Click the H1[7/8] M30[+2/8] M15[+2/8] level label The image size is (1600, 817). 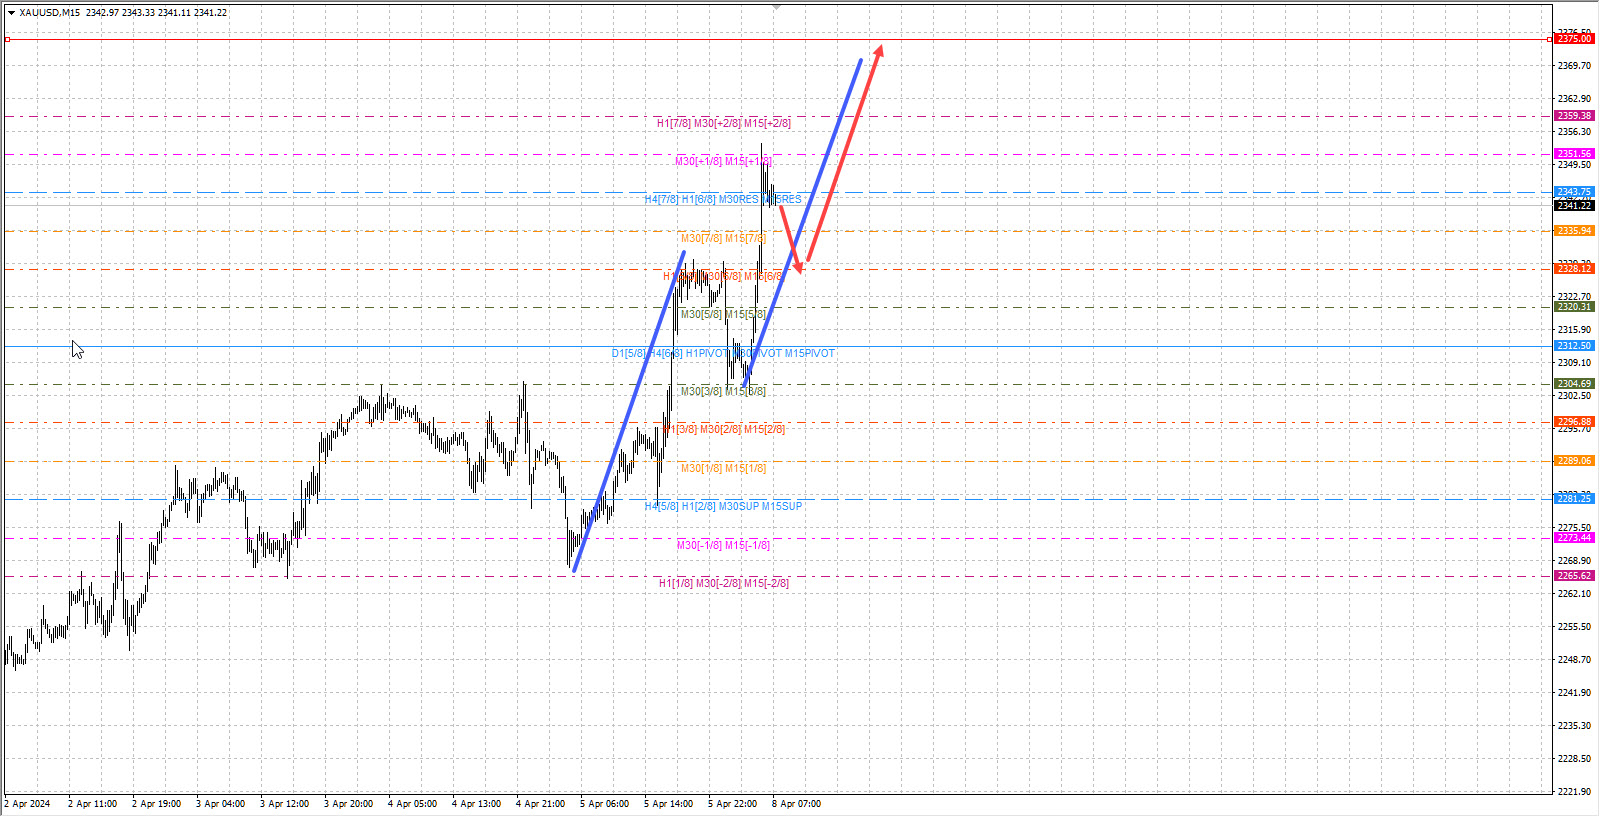(723, 123)
